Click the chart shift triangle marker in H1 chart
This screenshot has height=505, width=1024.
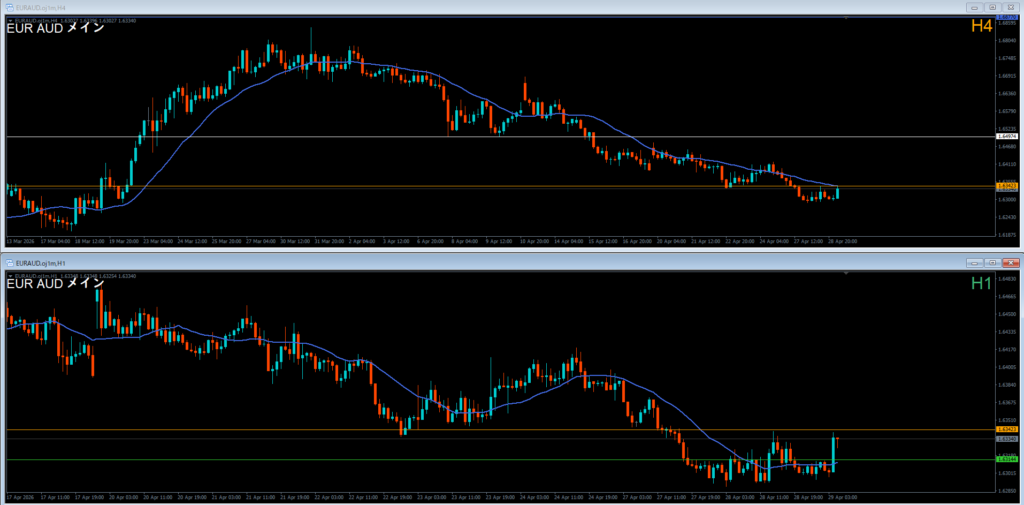tap(847, 271)
